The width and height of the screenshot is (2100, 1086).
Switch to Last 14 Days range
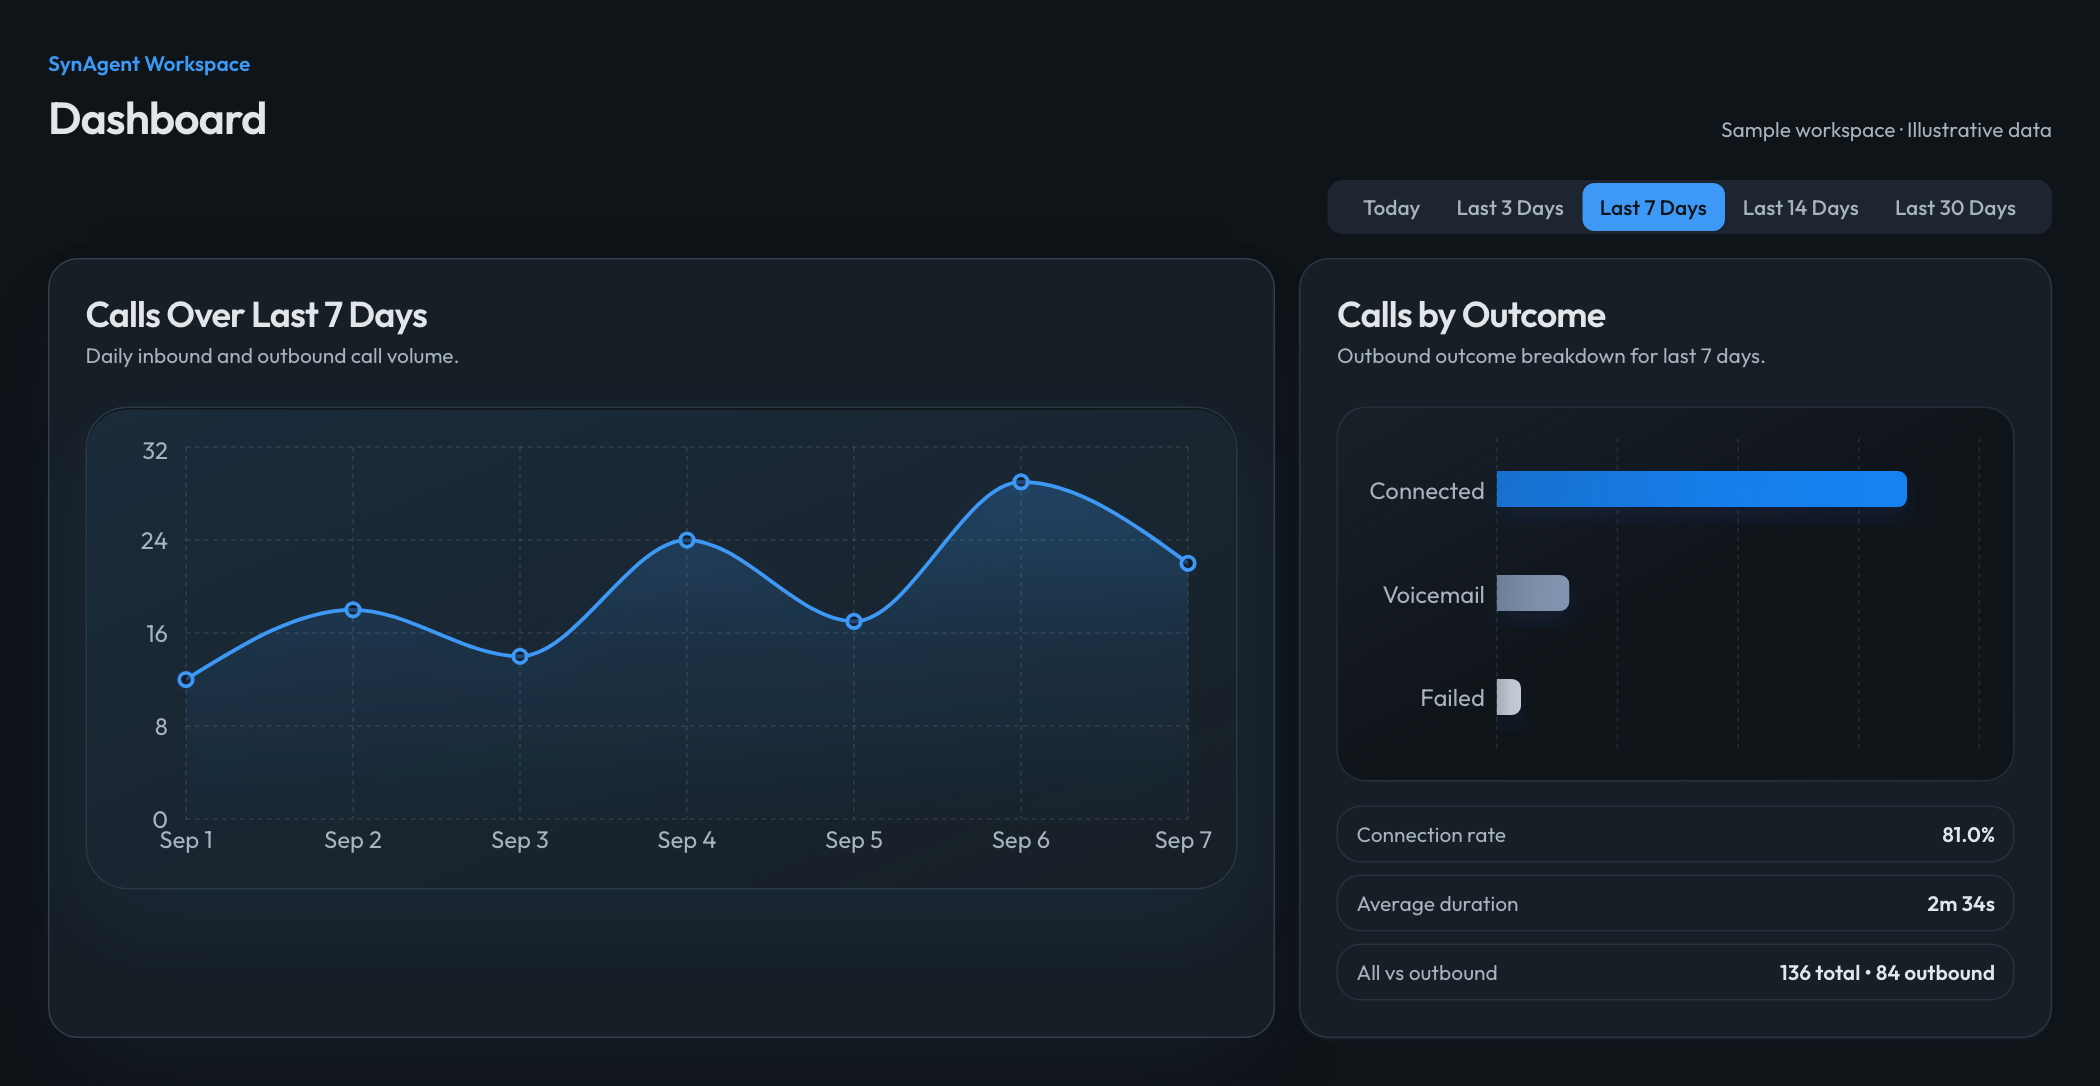(1800, 207)
